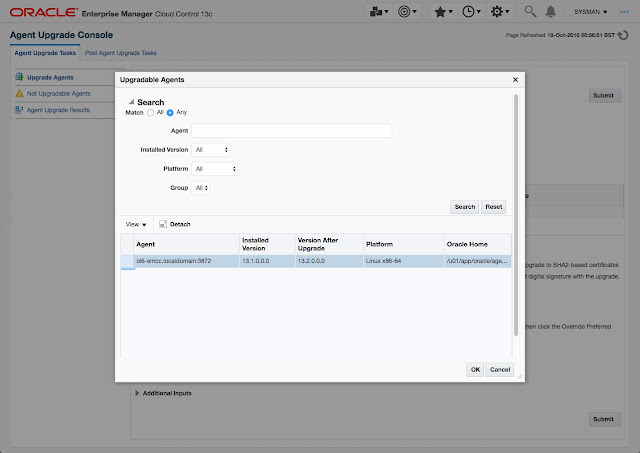
Task: Click the Agent Upgrade Results icon
Action: (19, 110)
